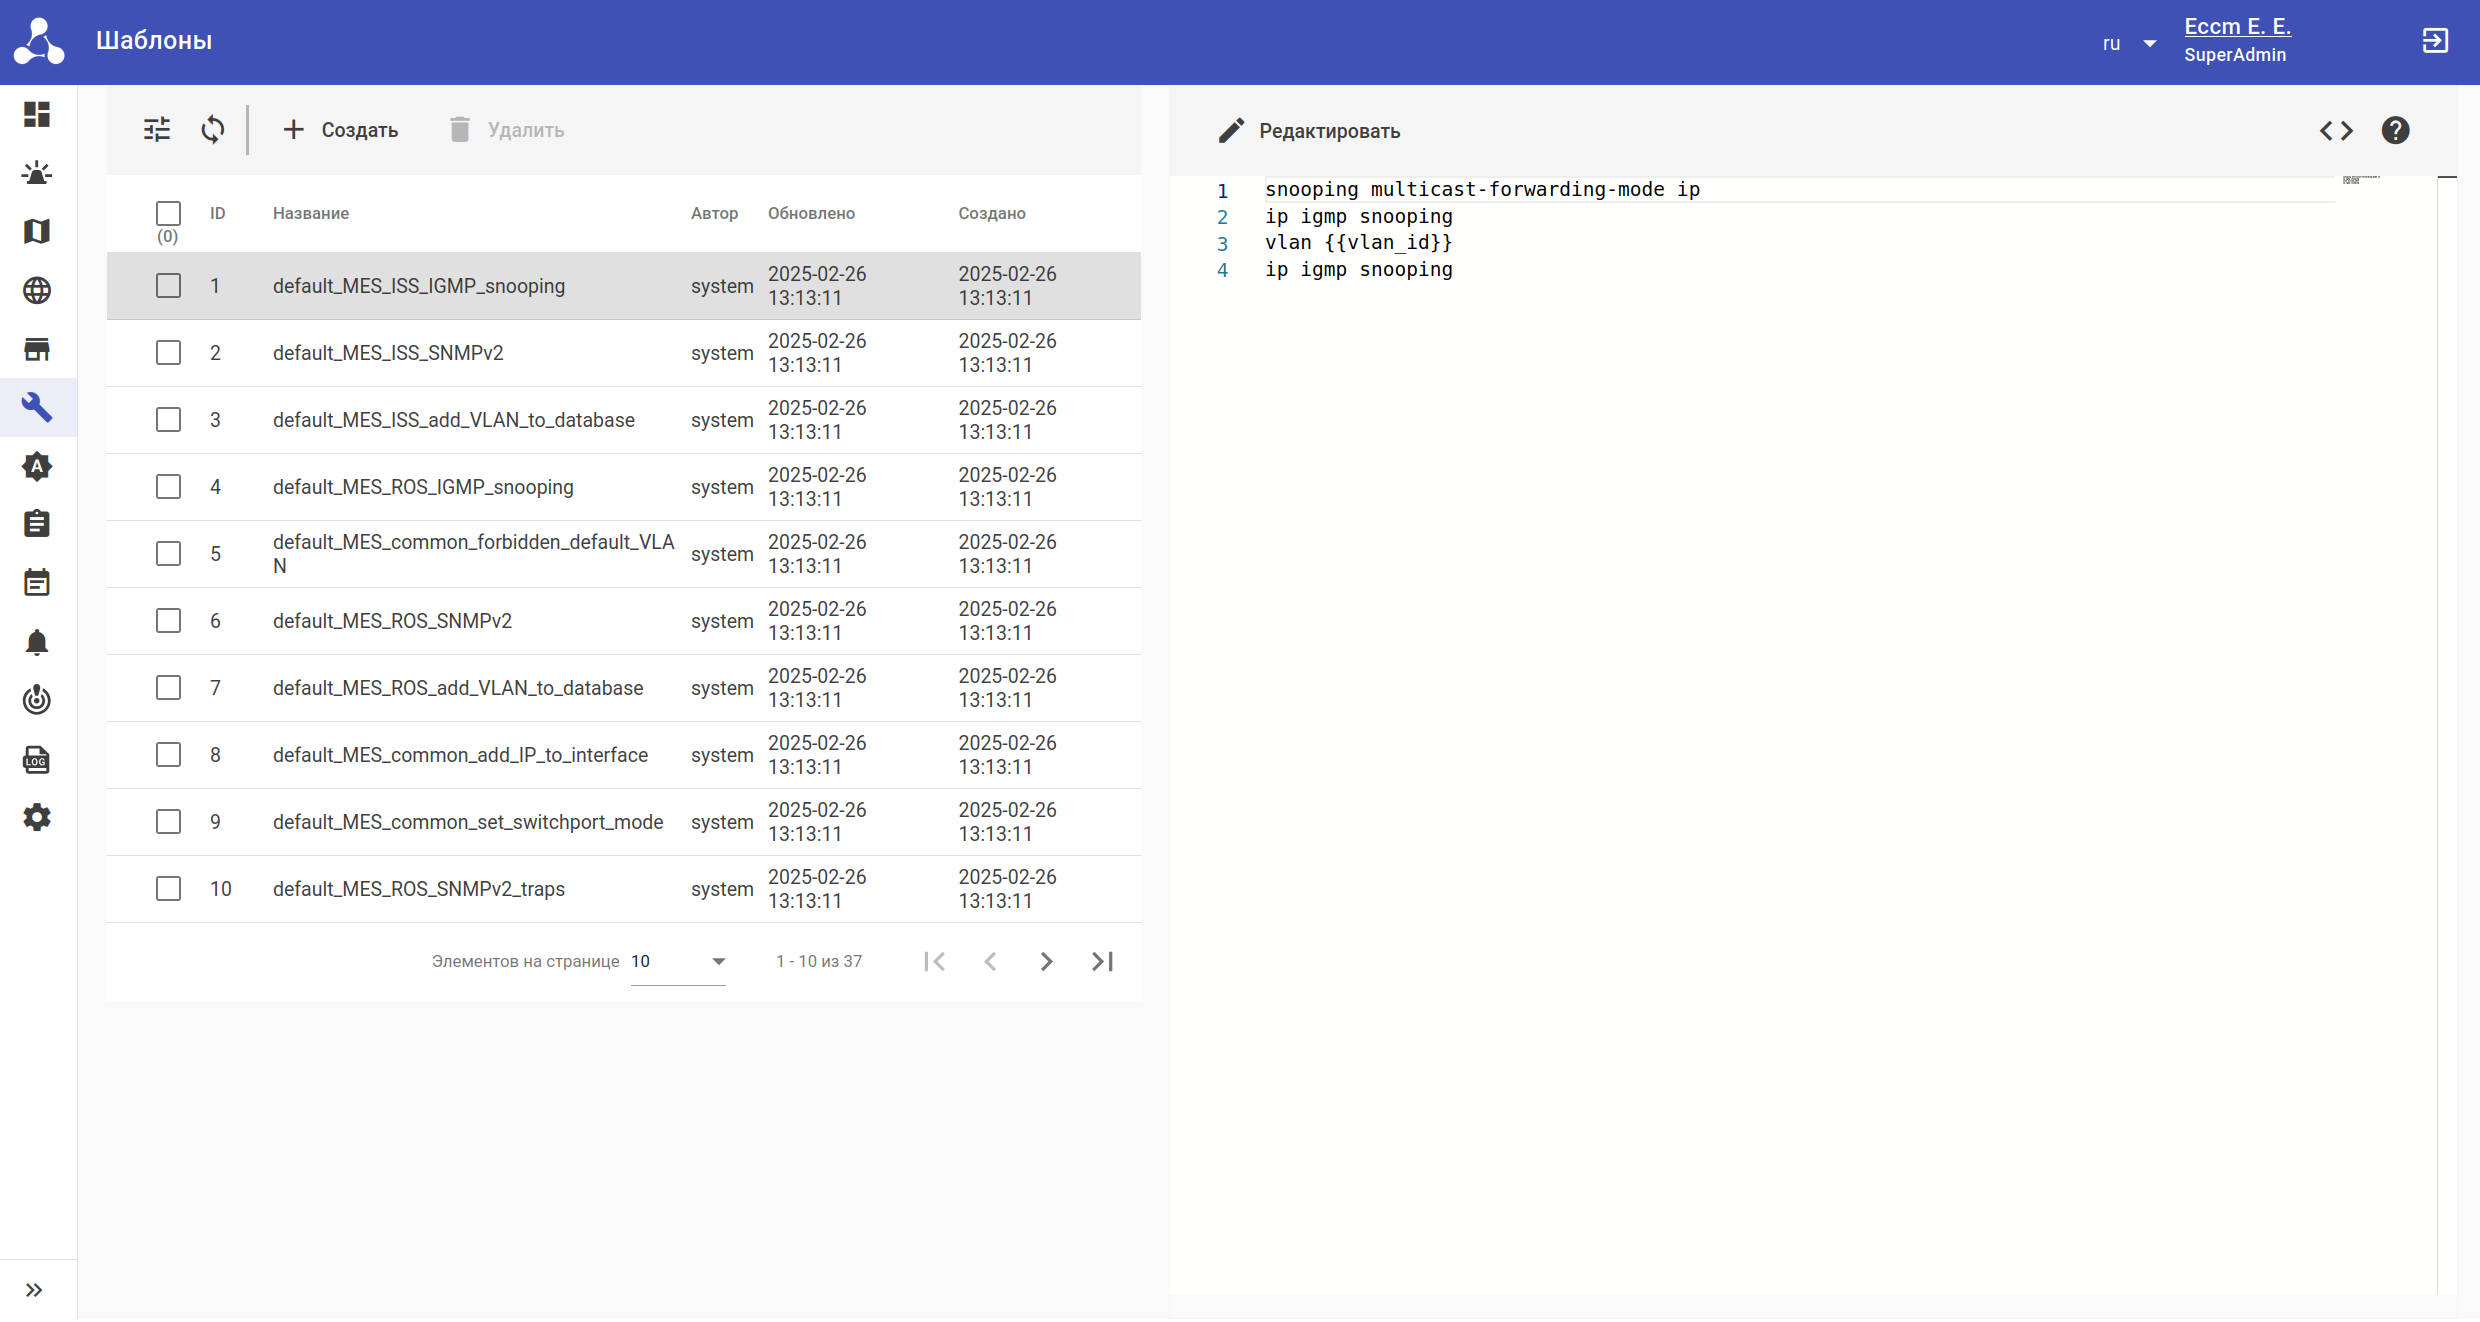Open the map icon in sidebar
Image resolution: width=2480 pixels, height=1322 pixels.
[37, 232]
